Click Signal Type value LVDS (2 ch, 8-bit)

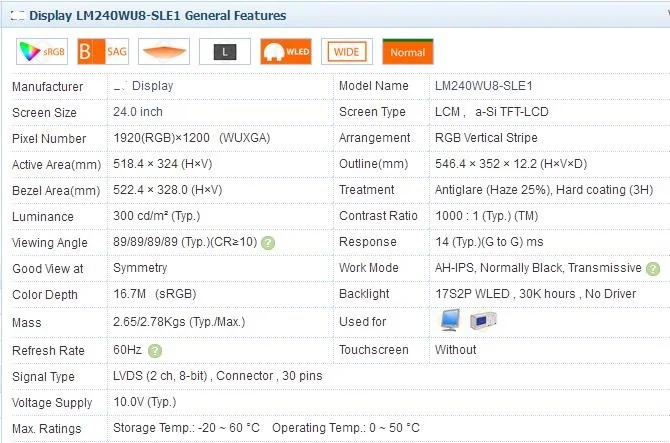point(160,376)
